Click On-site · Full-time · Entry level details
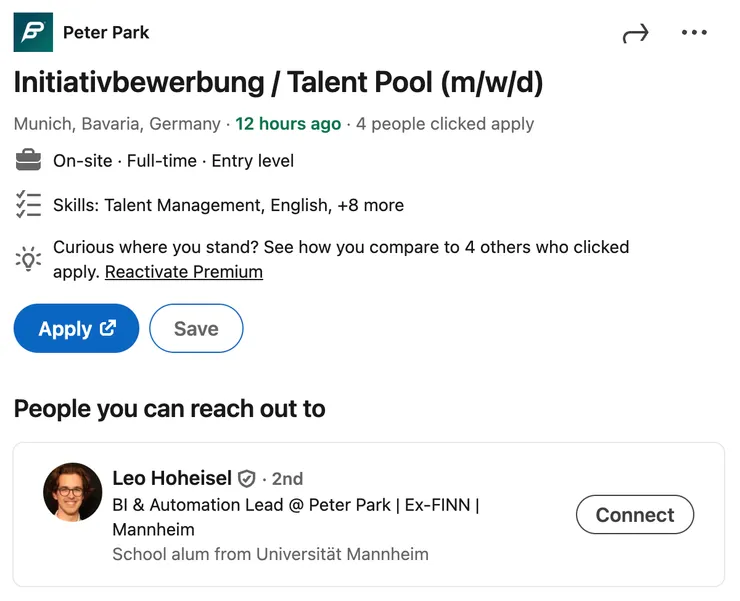This screenshot has width=740, height=601. pos(173,160)
